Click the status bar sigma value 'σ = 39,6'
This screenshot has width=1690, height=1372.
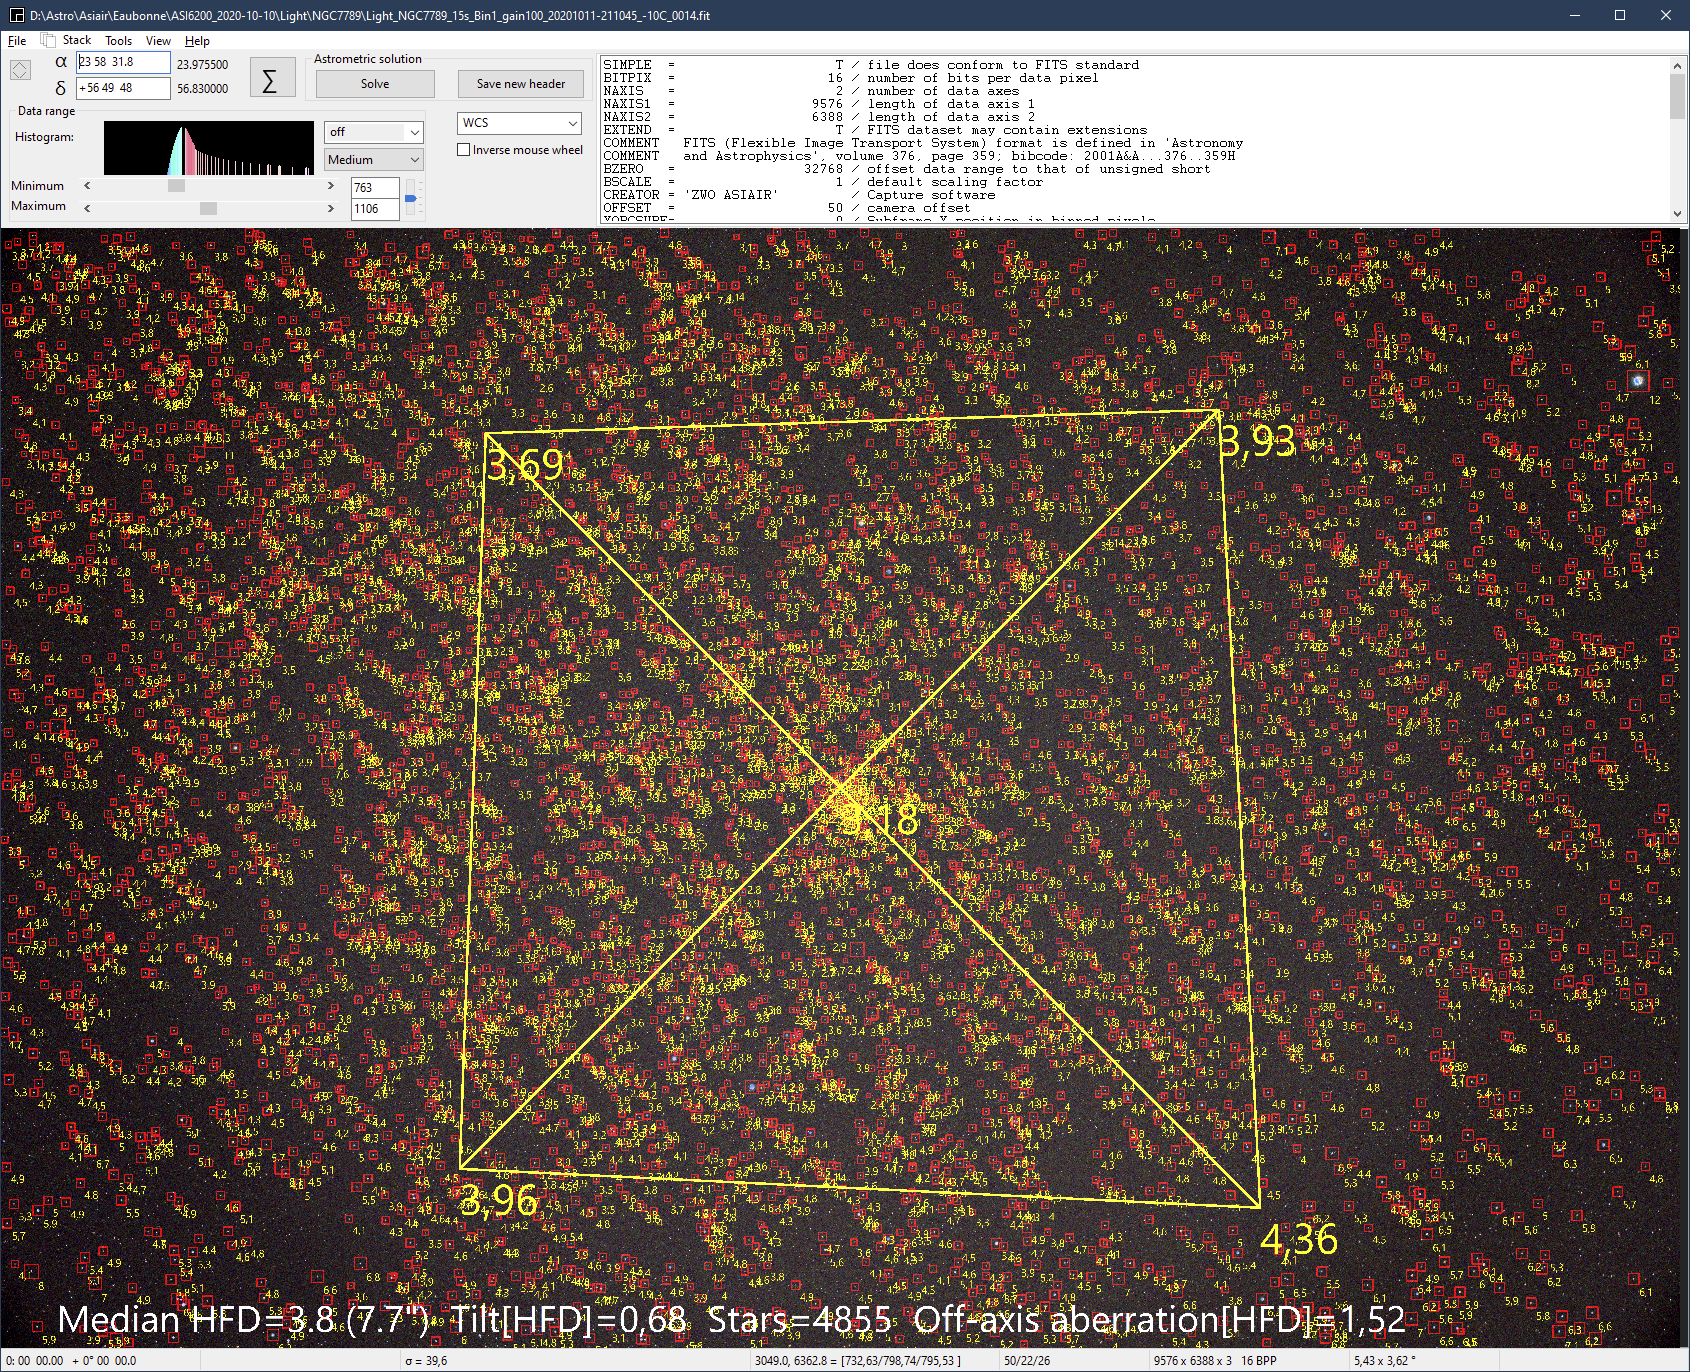(426, 1361)
